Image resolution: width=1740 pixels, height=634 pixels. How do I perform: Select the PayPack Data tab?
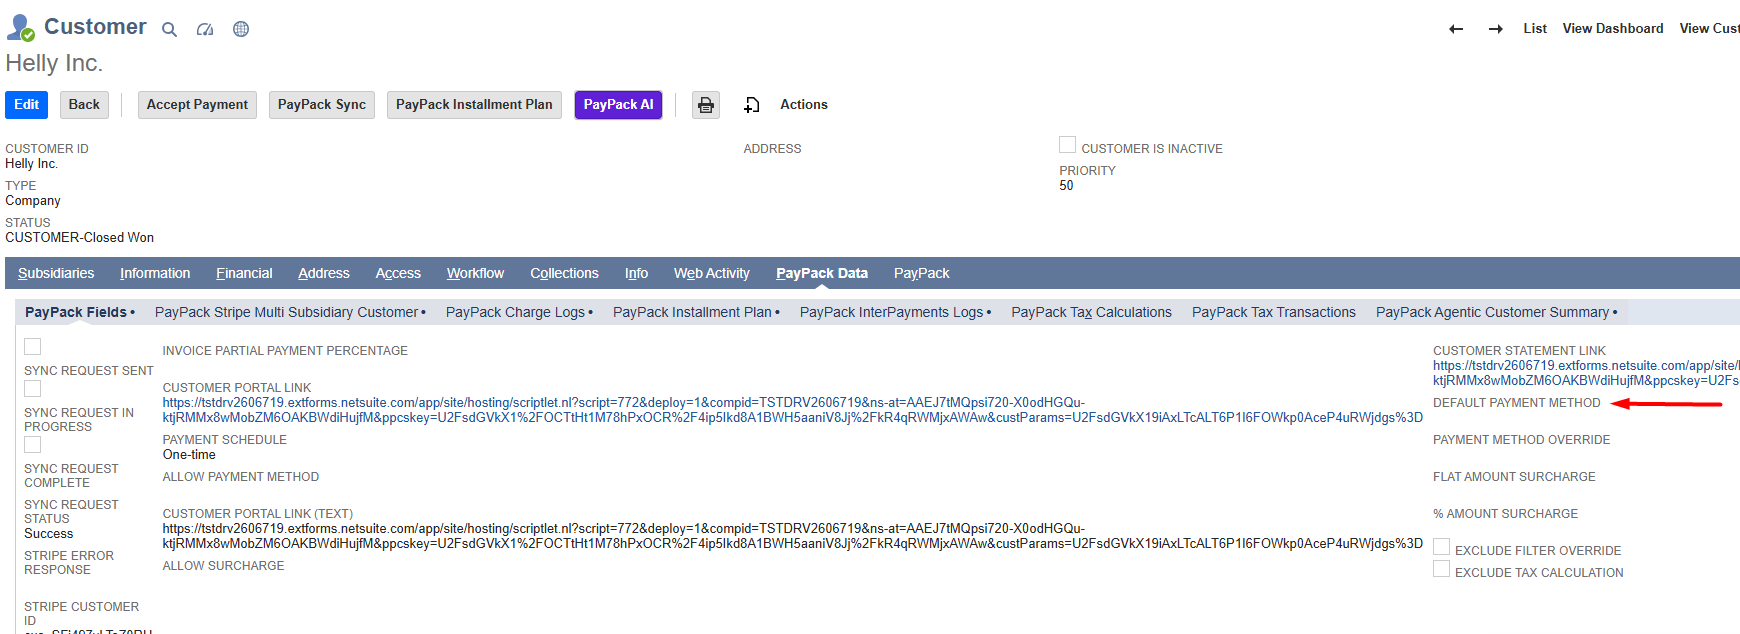(x=822, y=273)
